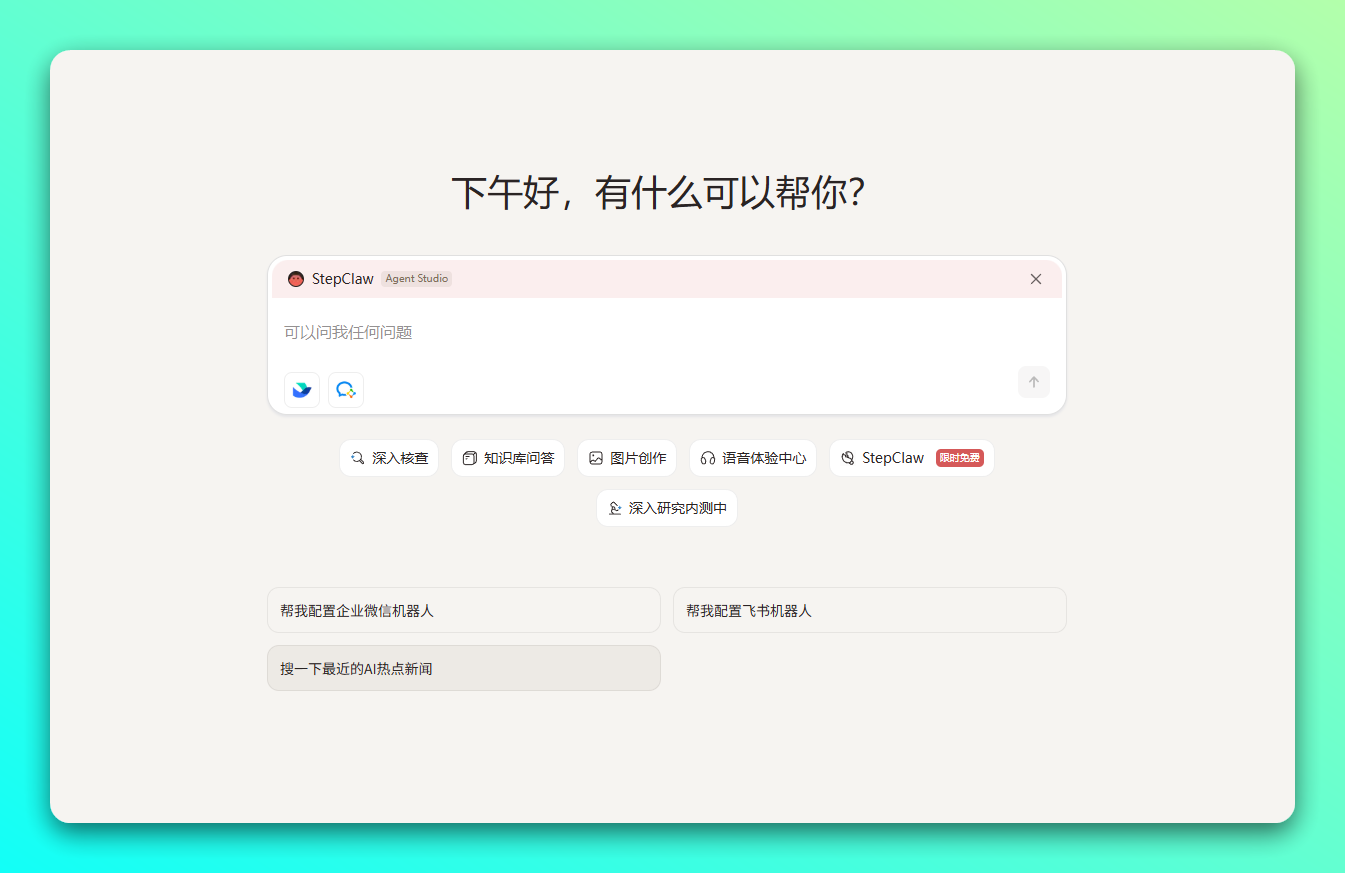
Task: Click the Feishu bird icon below the input
Action: [302, 390]
